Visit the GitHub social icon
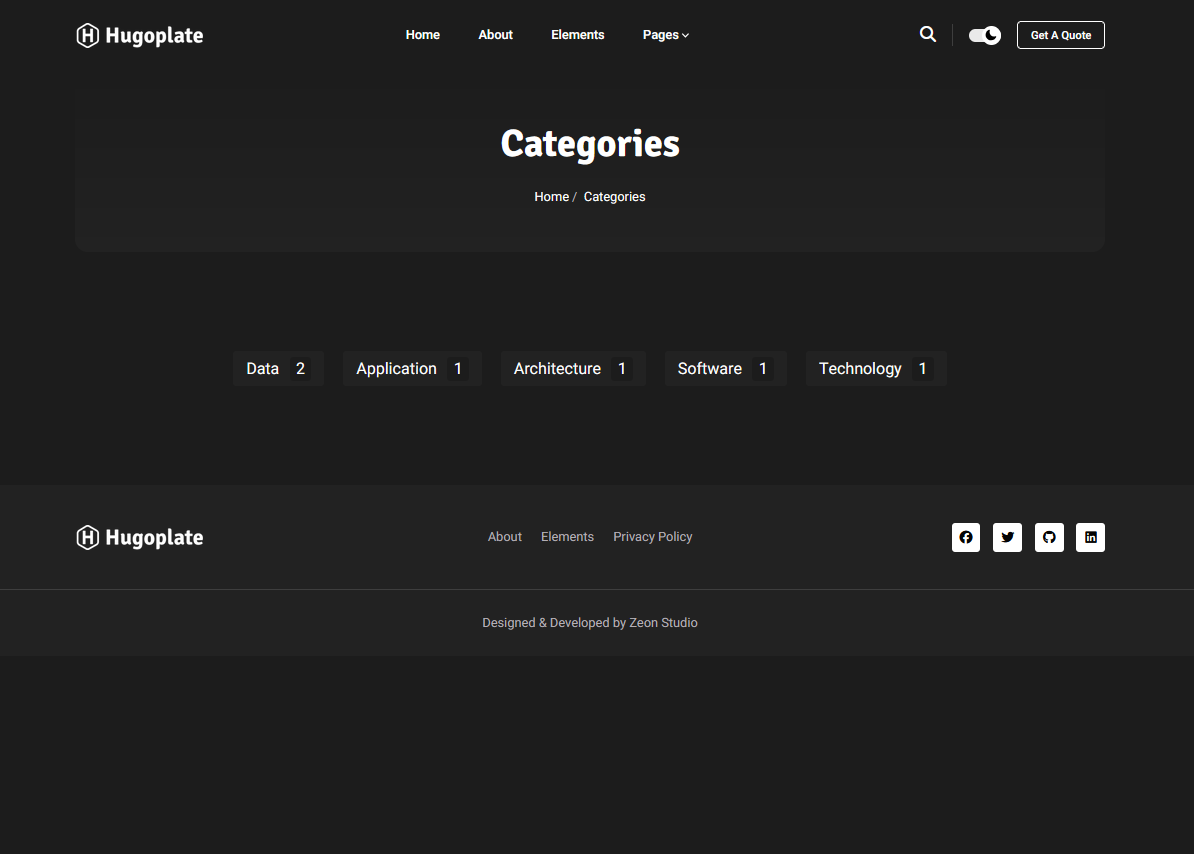The height and width of the screenshot is (854, 1194). pyautogui.click(x=1049, y=537)
